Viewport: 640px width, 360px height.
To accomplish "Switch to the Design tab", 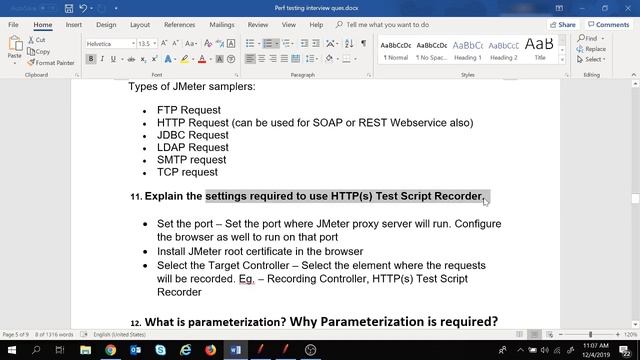I will pyautogui.click(x=106, y=24).
